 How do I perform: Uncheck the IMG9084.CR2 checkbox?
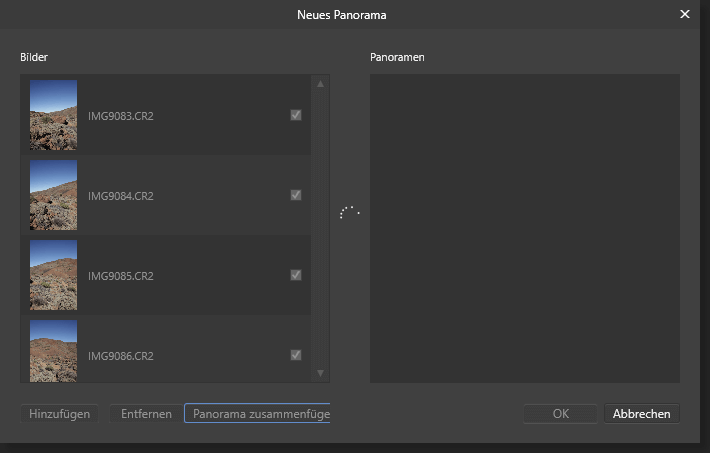click(x=296, y=195)
